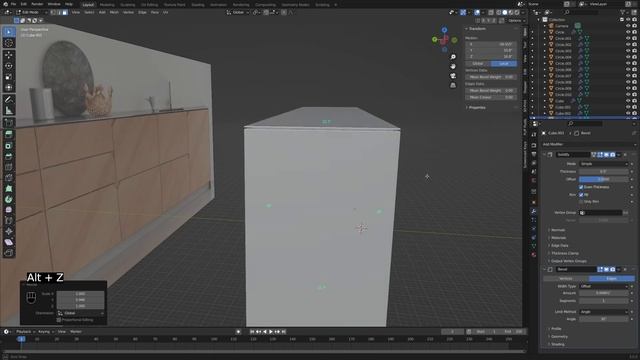Viewport: 640px width, 360px height.
Task: Open Solidify Mode dropdown
Action: tap(603, 164)
